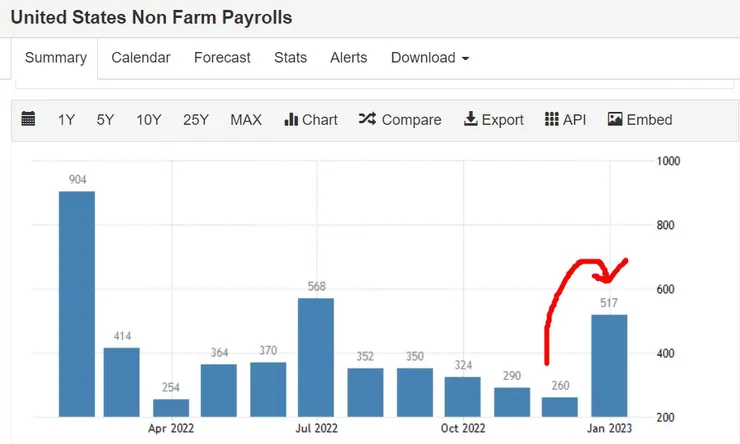740x444 pixels.
Task: Click the 904 data label
Action: click(x=77, y=179)
